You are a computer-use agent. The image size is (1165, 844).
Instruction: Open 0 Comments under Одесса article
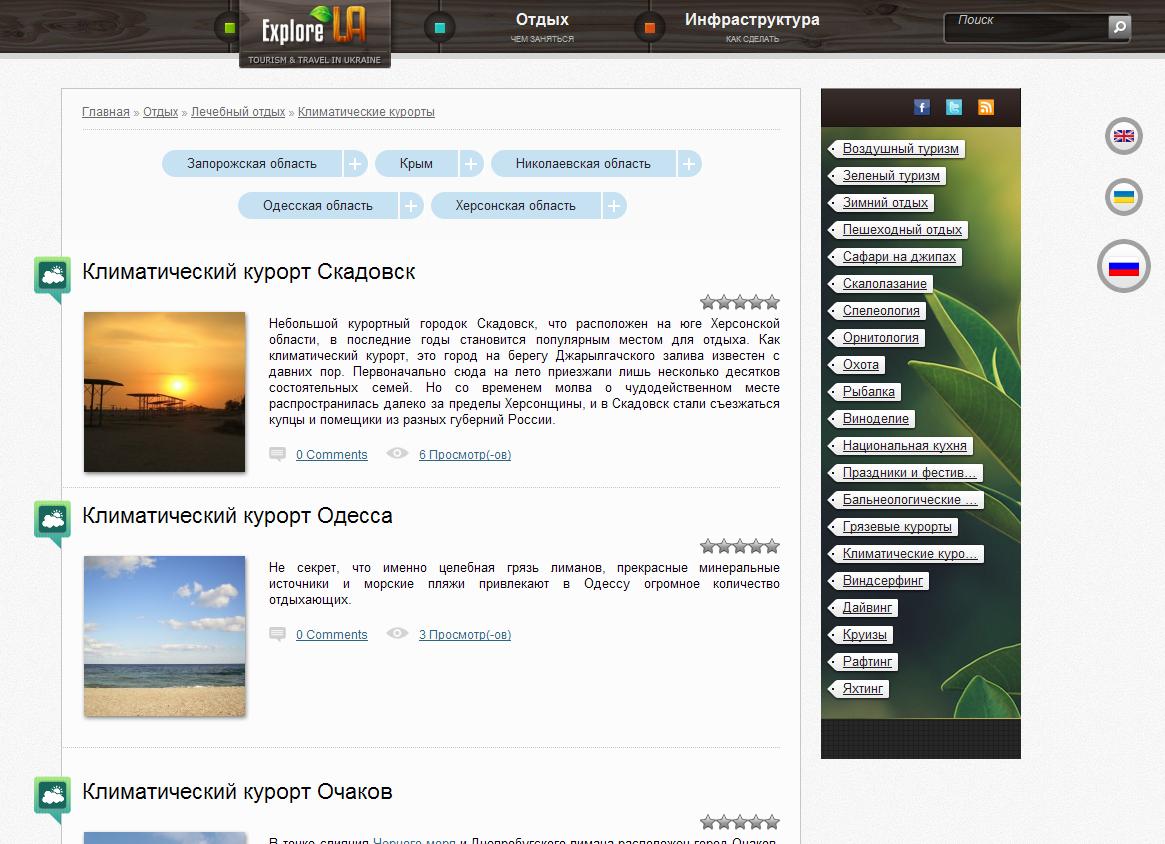tap(331, 634)
